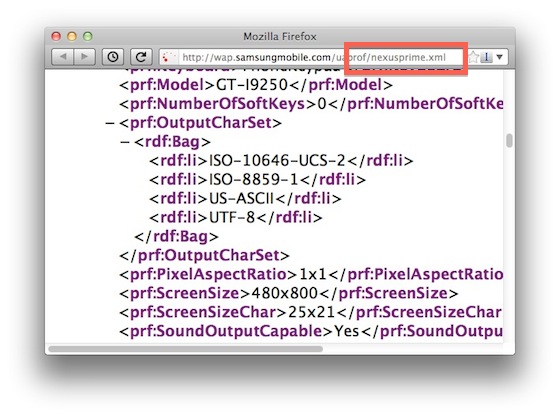Collapse the prf:OutputCharSet node

(110, 123)
